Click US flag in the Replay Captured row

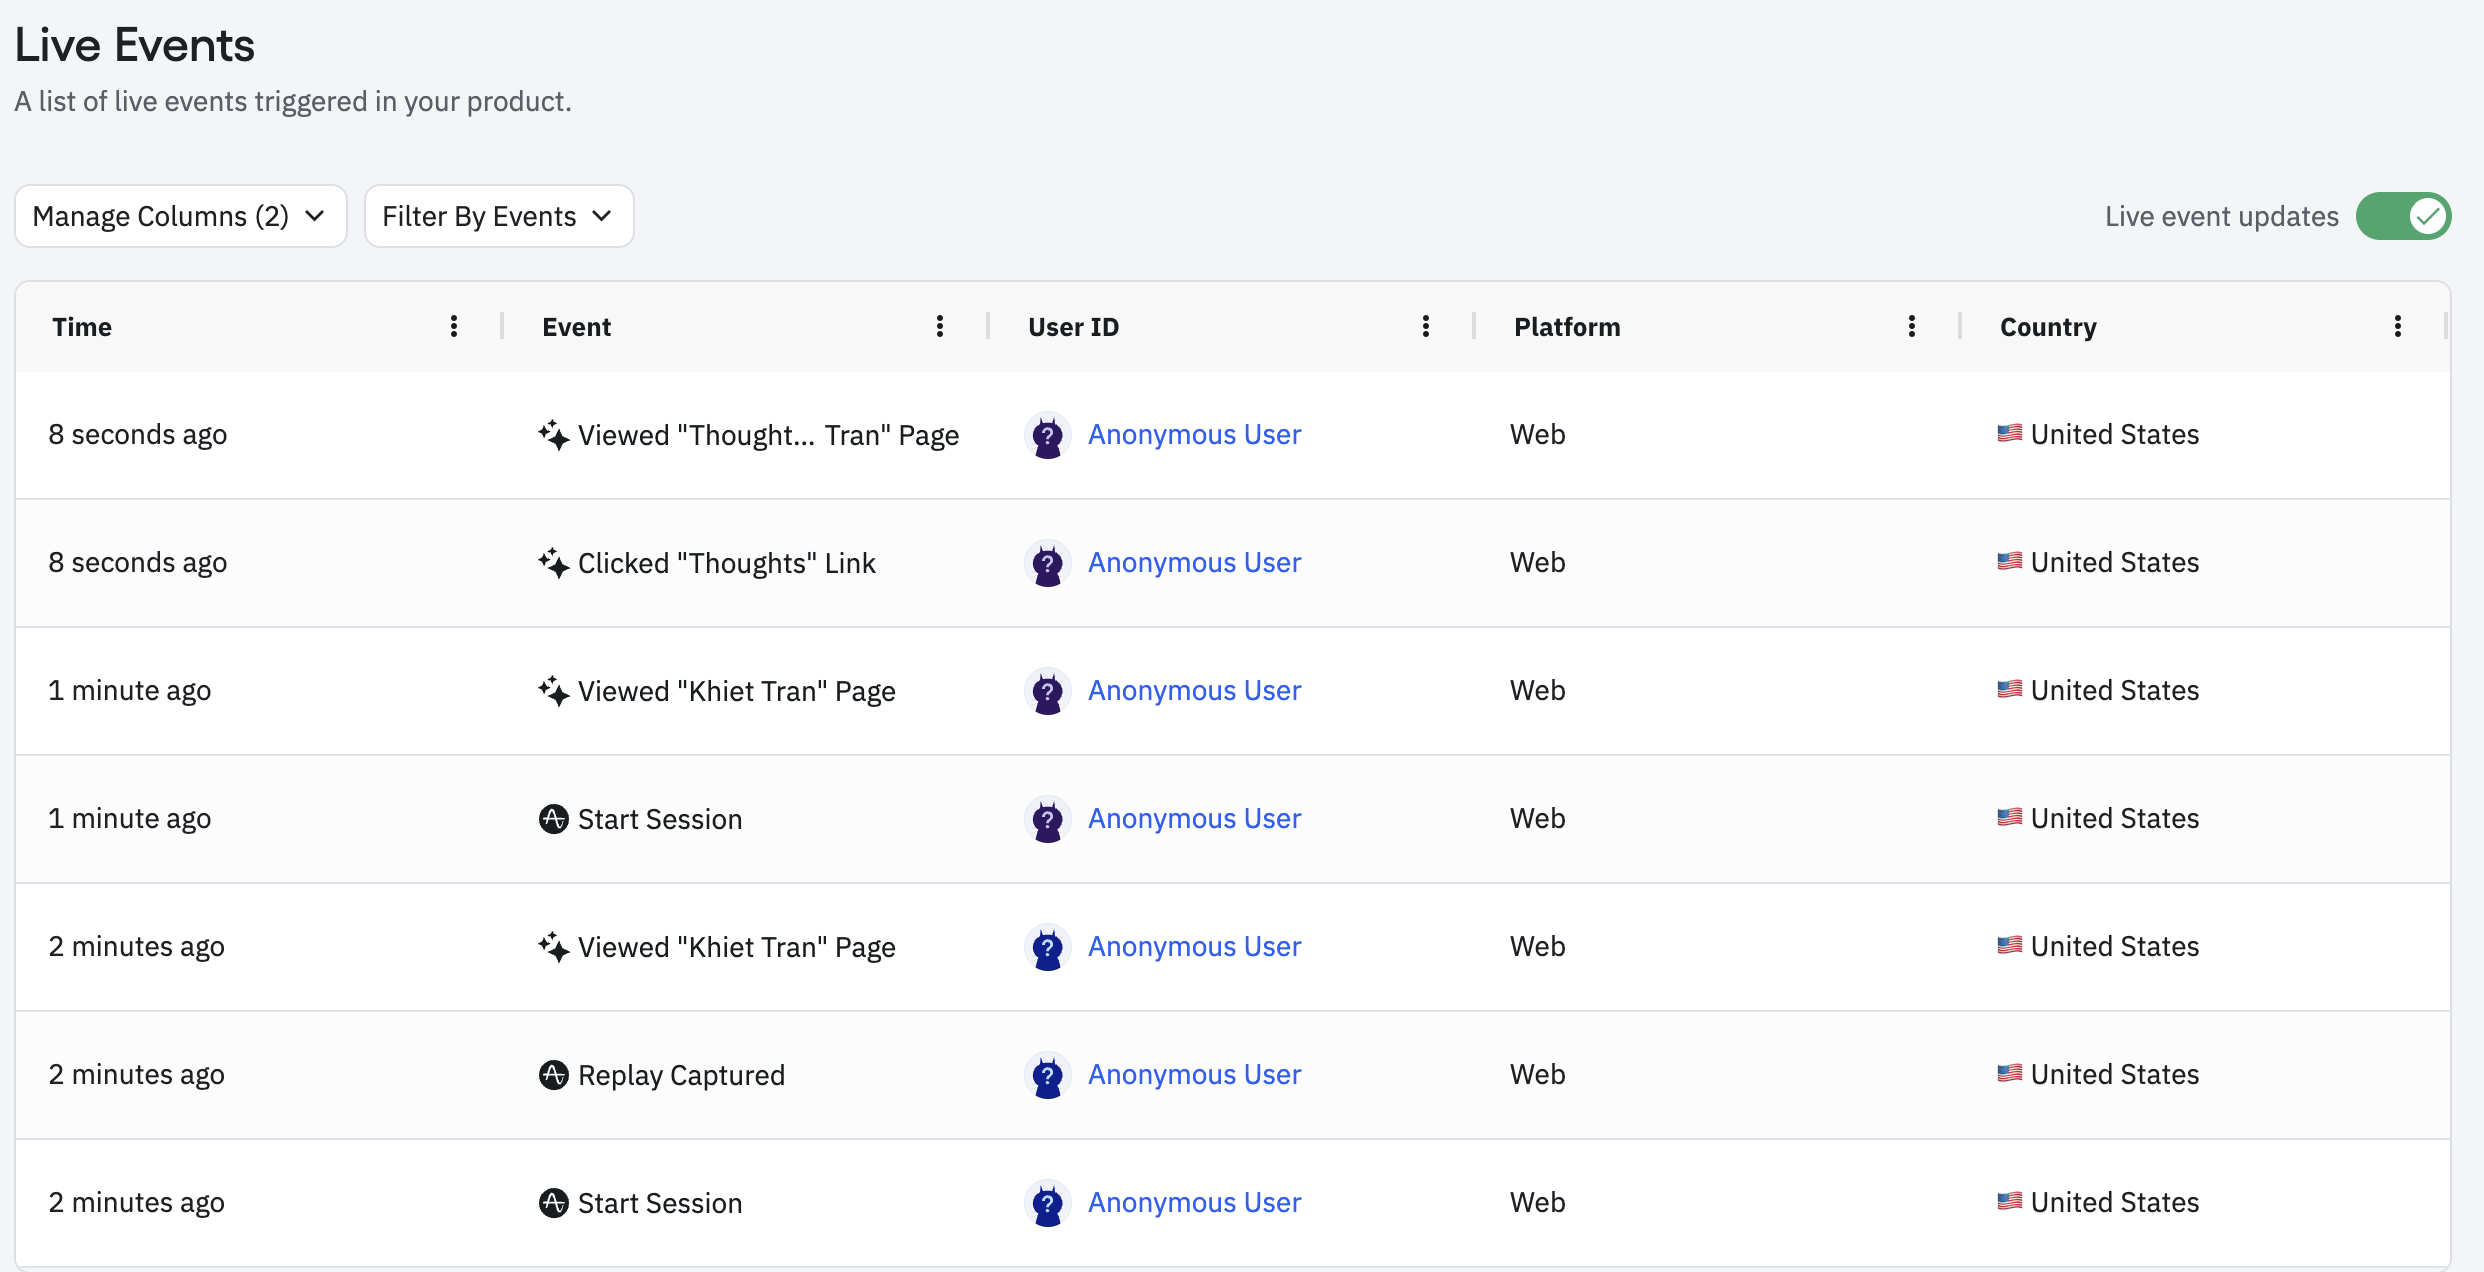(x=2010, y=1074)
